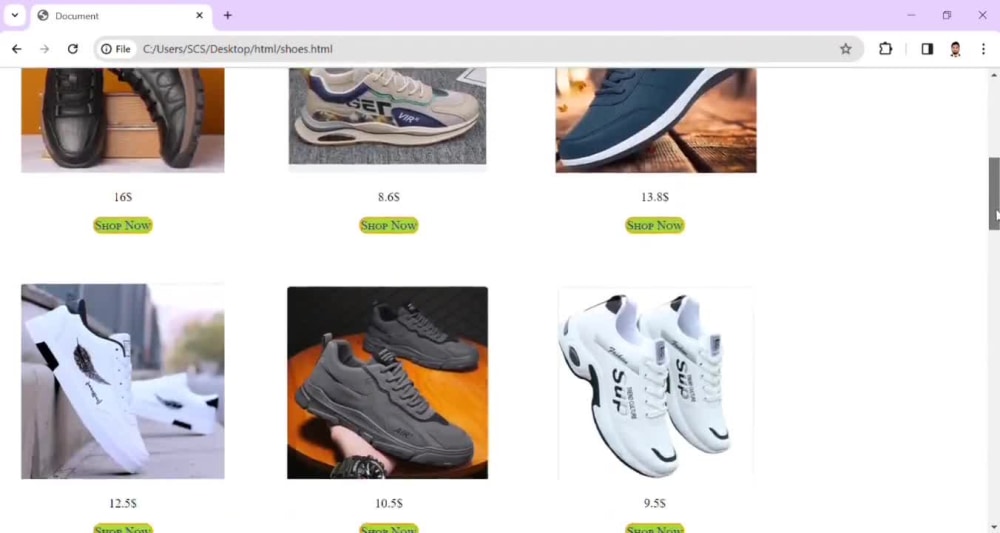Reload the shoes.html page
Image resolution: width=1000 pixels, height=533 pixels.
pyautogui.click(x=73, y=49)
